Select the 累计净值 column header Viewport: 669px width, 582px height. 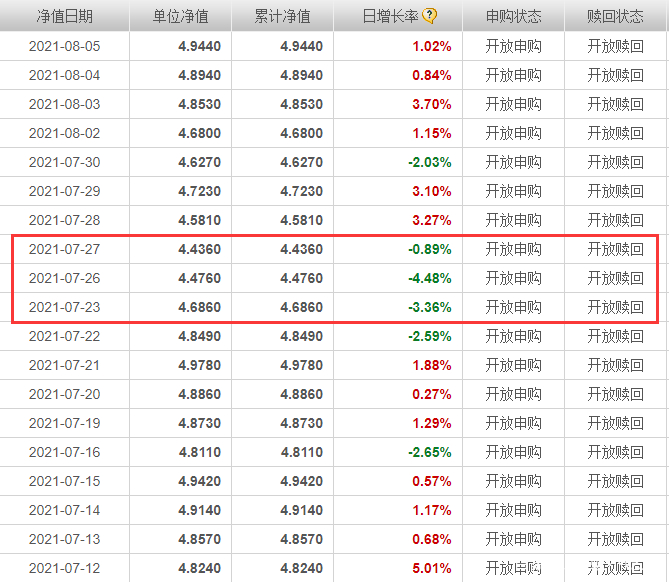pyautogui.click(x=282, y=16)
